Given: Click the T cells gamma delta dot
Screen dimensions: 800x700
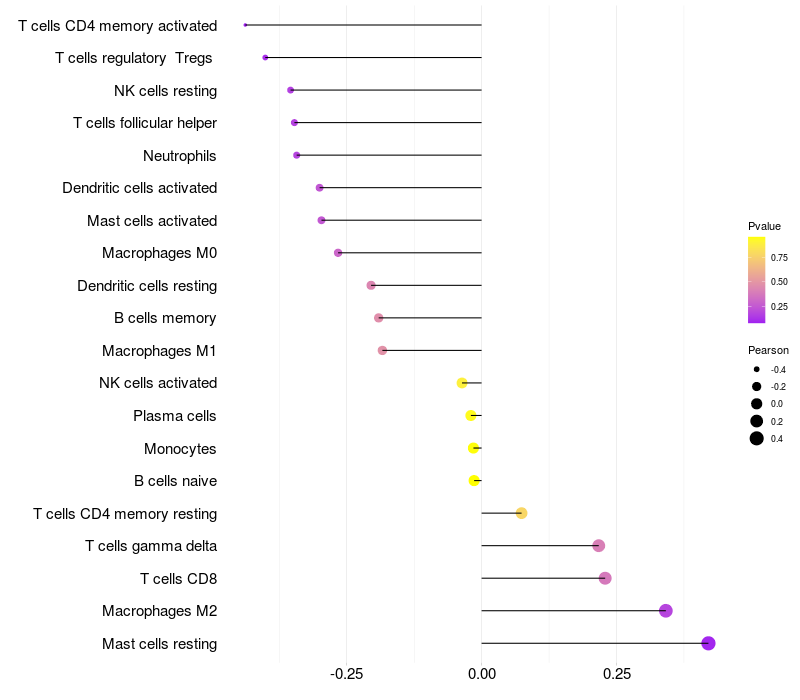Looking at the screenshot, I should pyautogui.click(x=598, y=545).
